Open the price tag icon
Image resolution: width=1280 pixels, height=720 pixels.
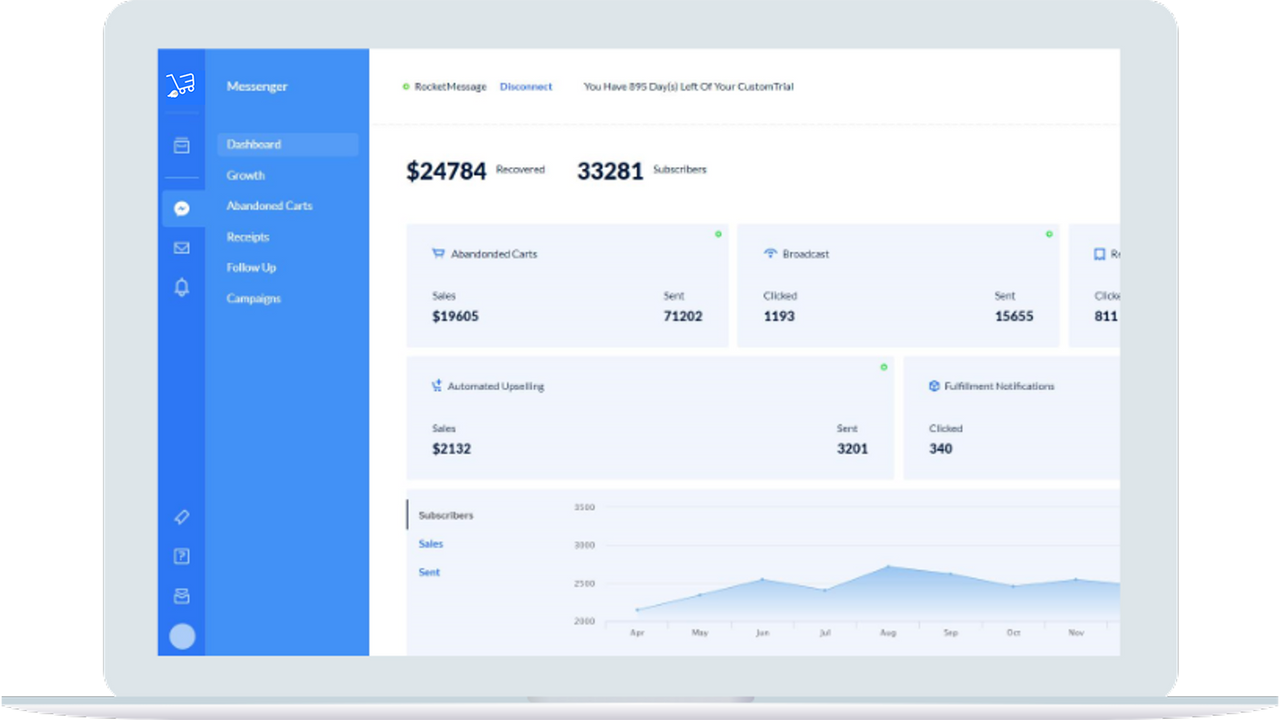(x=181, y=517)
